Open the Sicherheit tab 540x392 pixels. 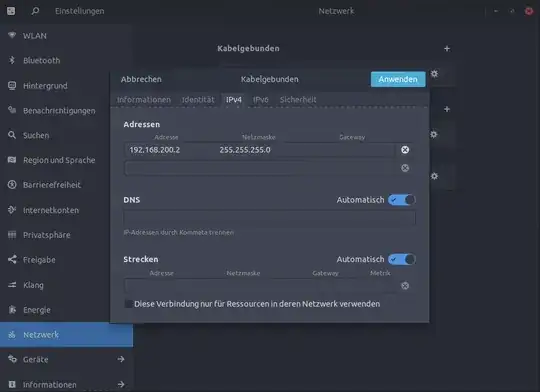[x=298, y=100]
